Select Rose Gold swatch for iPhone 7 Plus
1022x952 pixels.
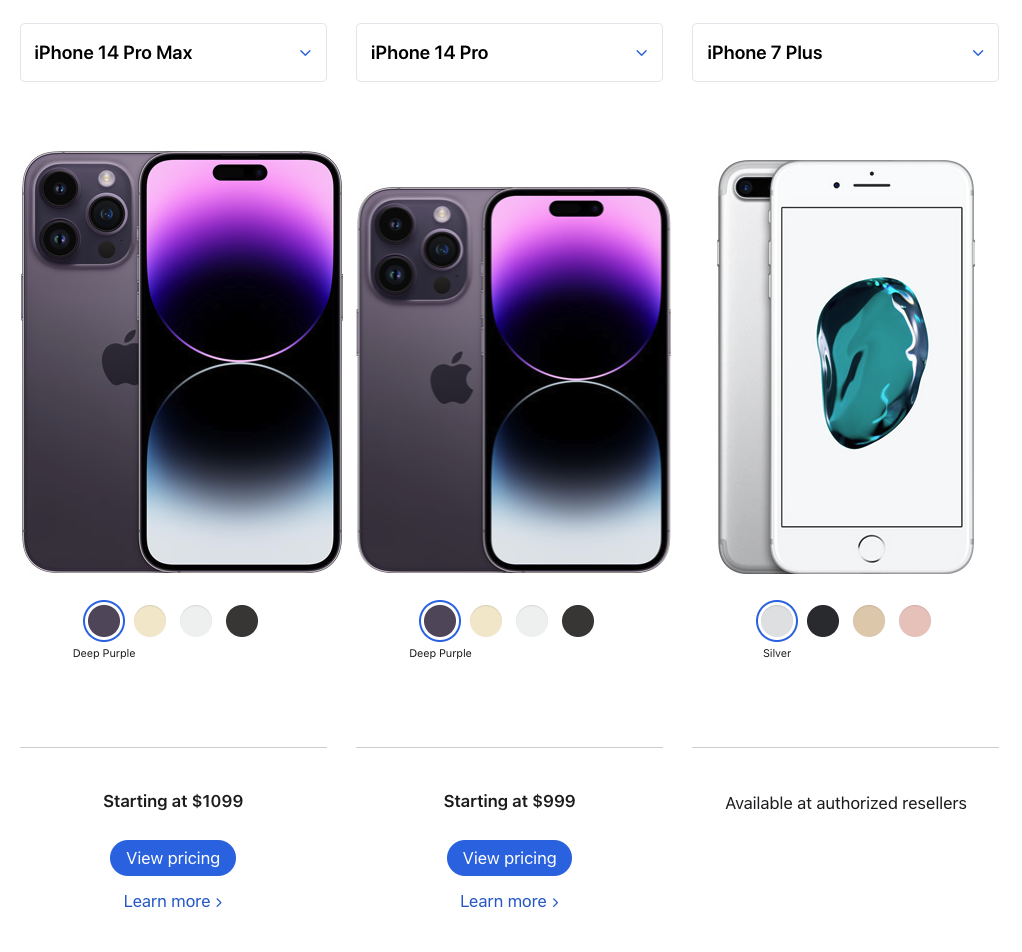click(914, 620)
